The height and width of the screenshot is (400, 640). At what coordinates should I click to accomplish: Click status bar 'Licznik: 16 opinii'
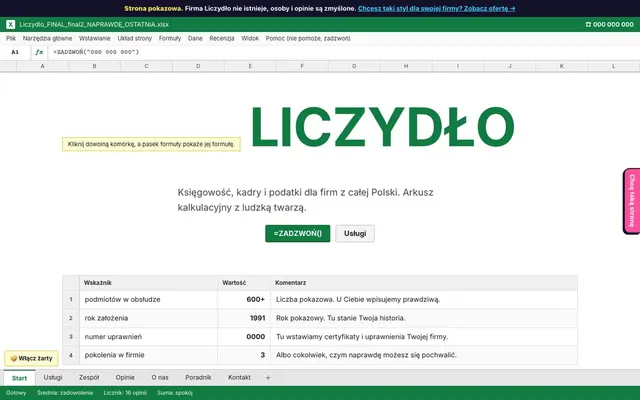pos(125,393)
